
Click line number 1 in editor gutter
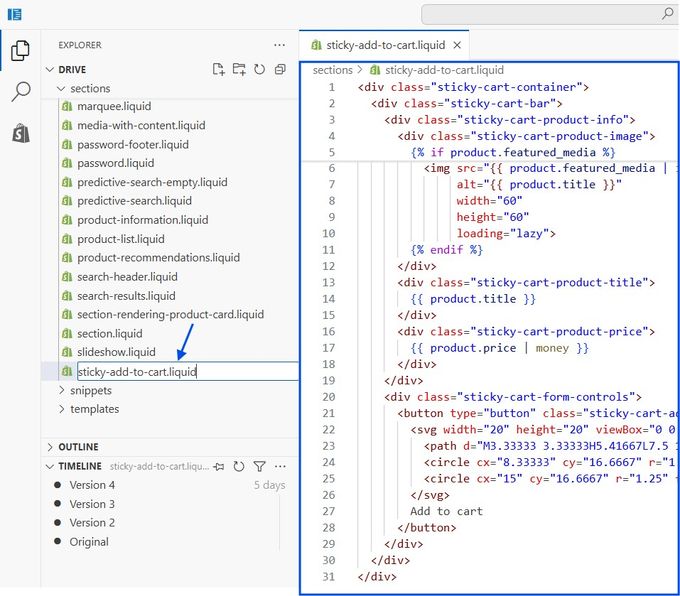(x=331, y=87)
